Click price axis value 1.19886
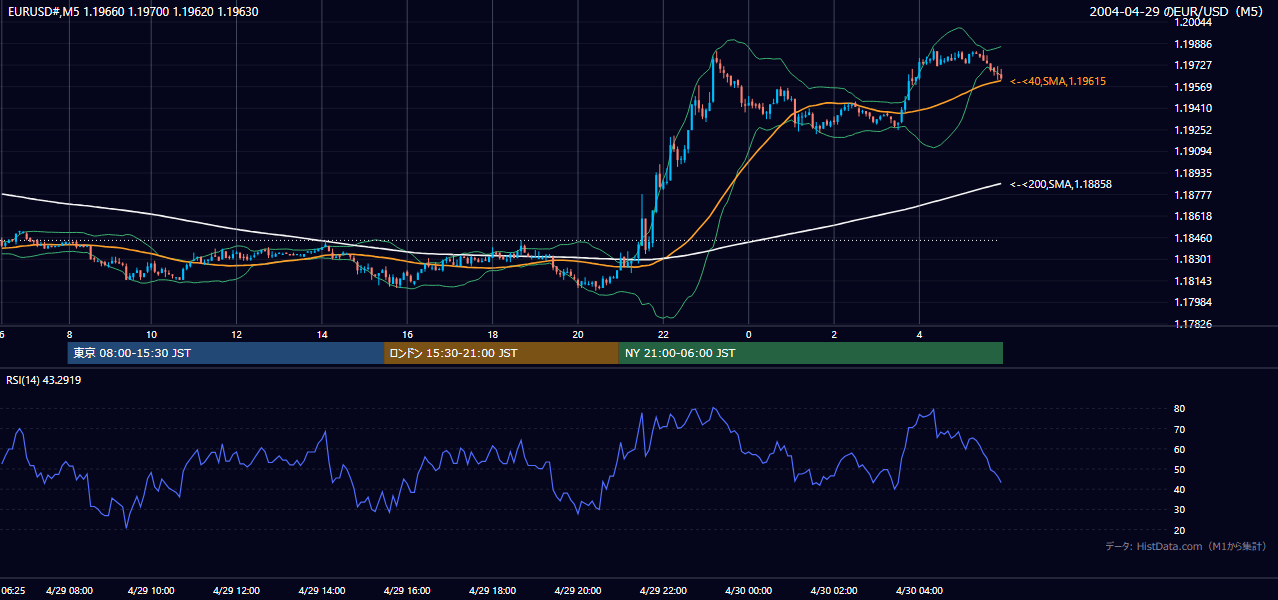The image size is (1278, 600). pos(1193,44)
